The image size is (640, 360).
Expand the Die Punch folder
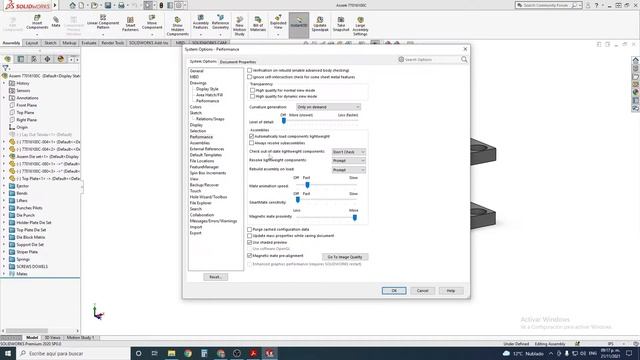(4, 215)
